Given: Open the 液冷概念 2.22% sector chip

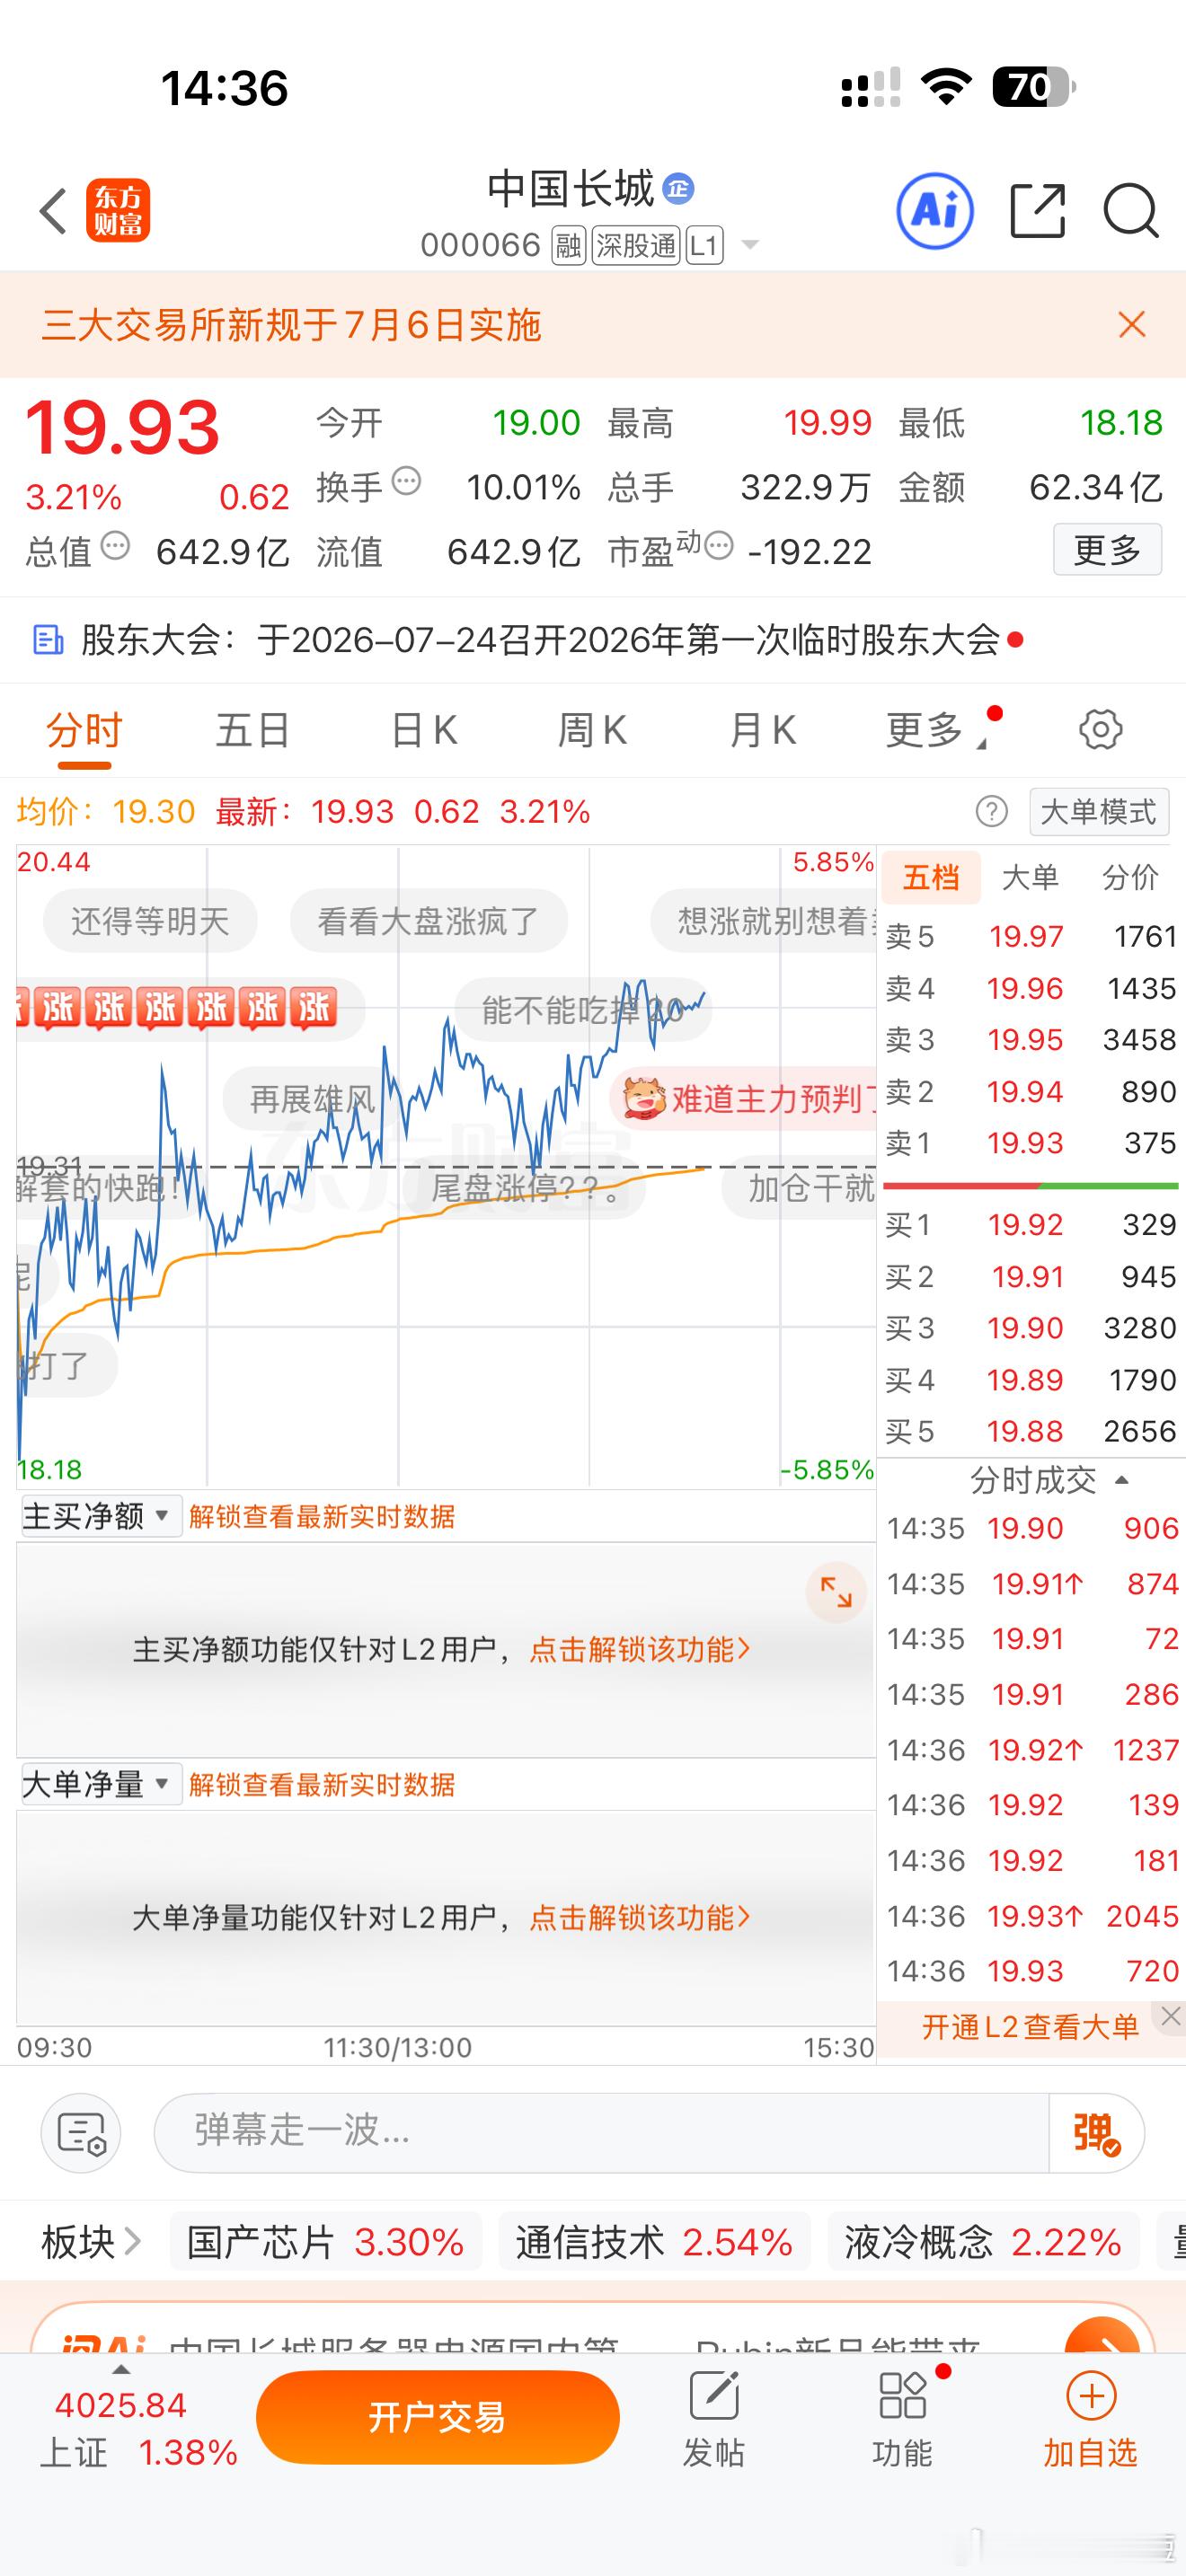Looking at the screenshot, I should (983, 2242).
